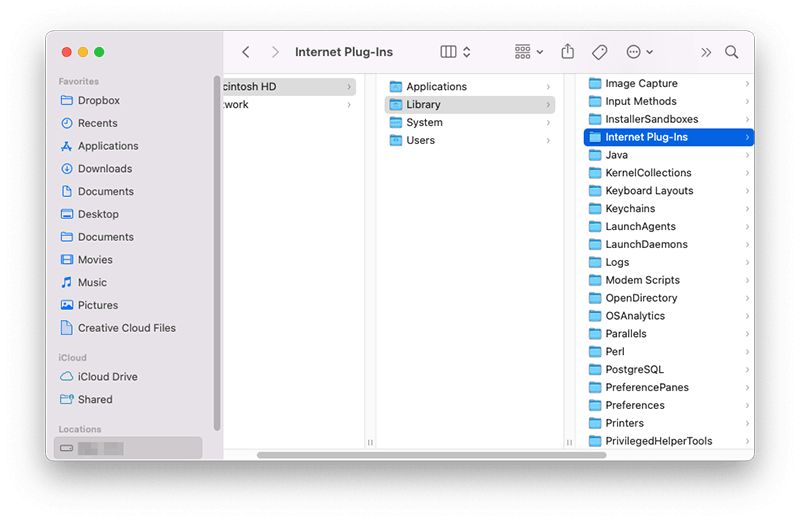800x521 pixels.
Task: Select Downloads in Favorites sidebar
Action: (x=104, y=169)
